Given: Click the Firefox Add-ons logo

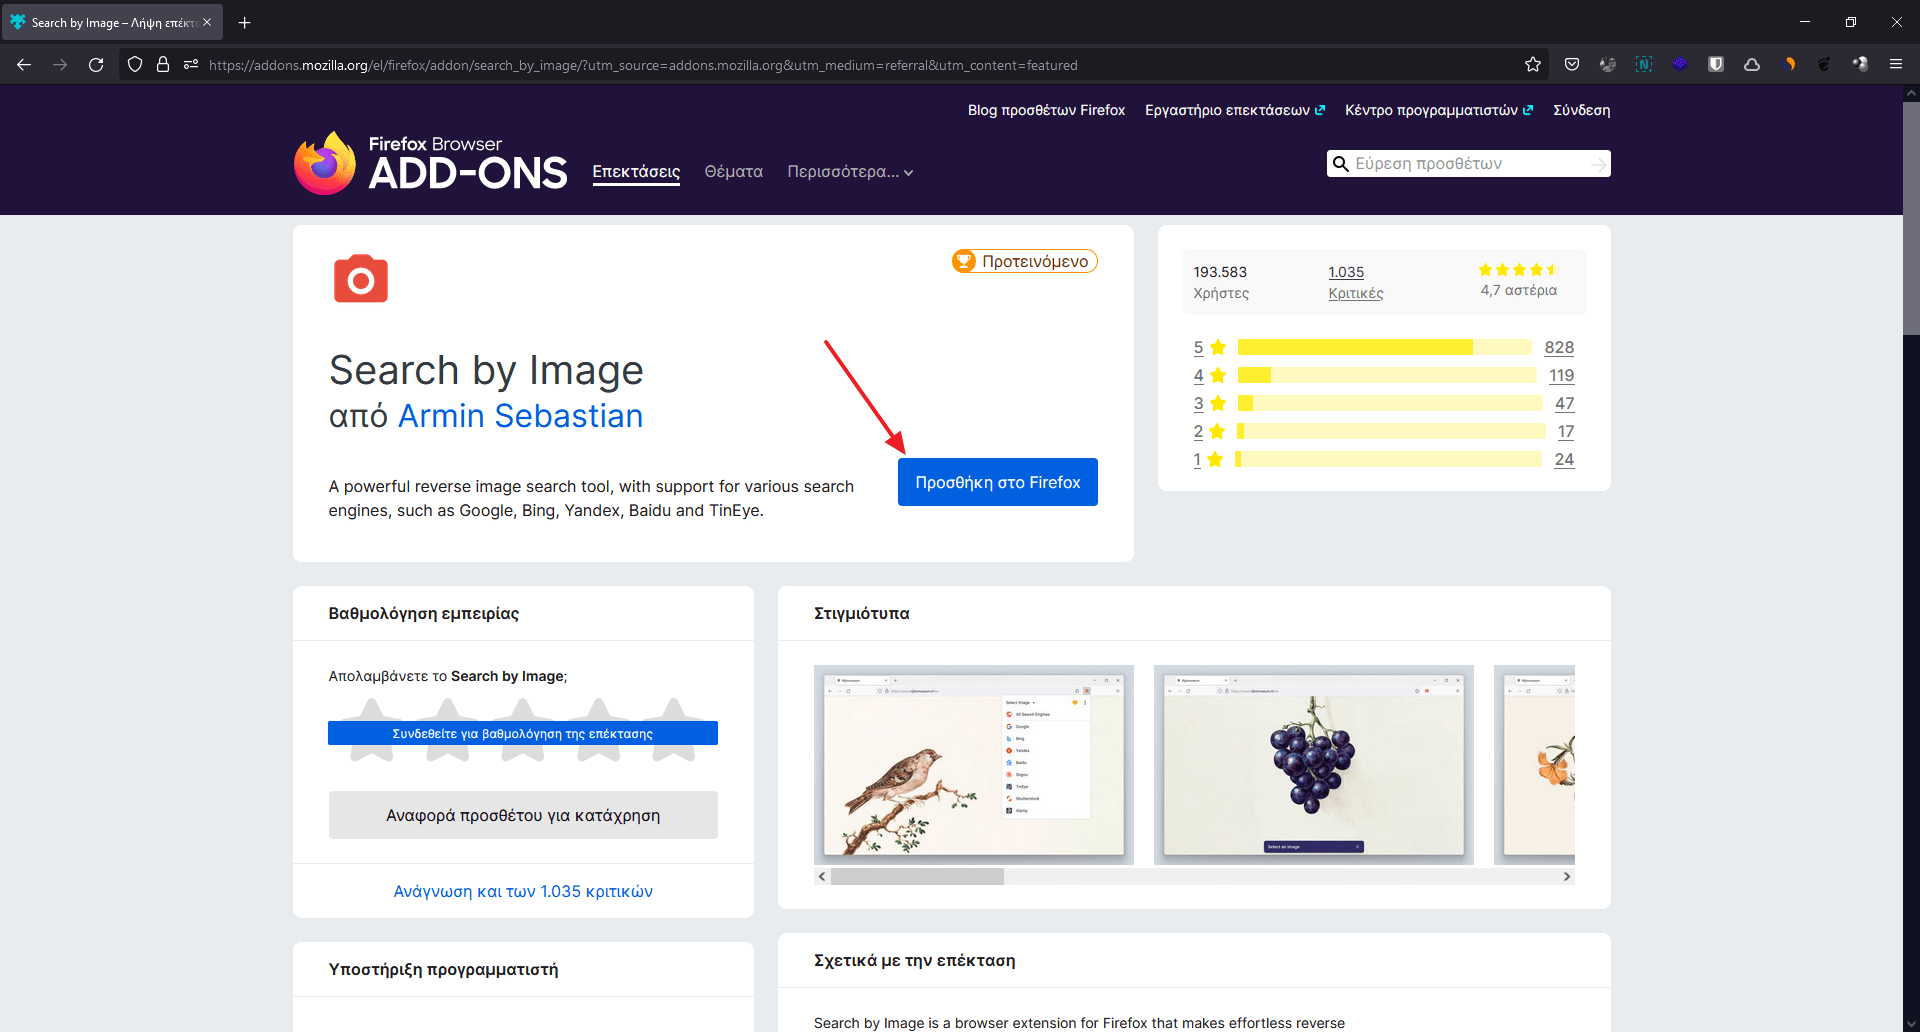Looking at the screenshot, I should click(x=431, y=163).
